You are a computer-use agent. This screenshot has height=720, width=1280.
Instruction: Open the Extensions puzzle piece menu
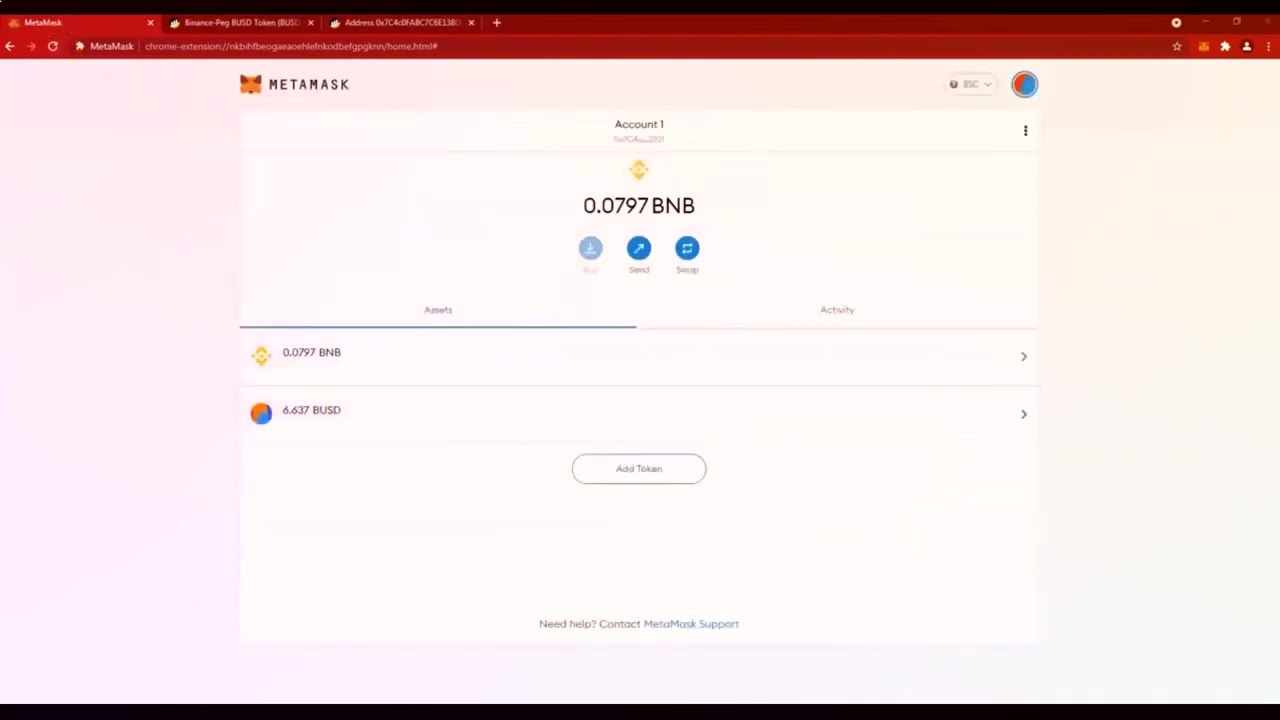[x=1225, y=46]
